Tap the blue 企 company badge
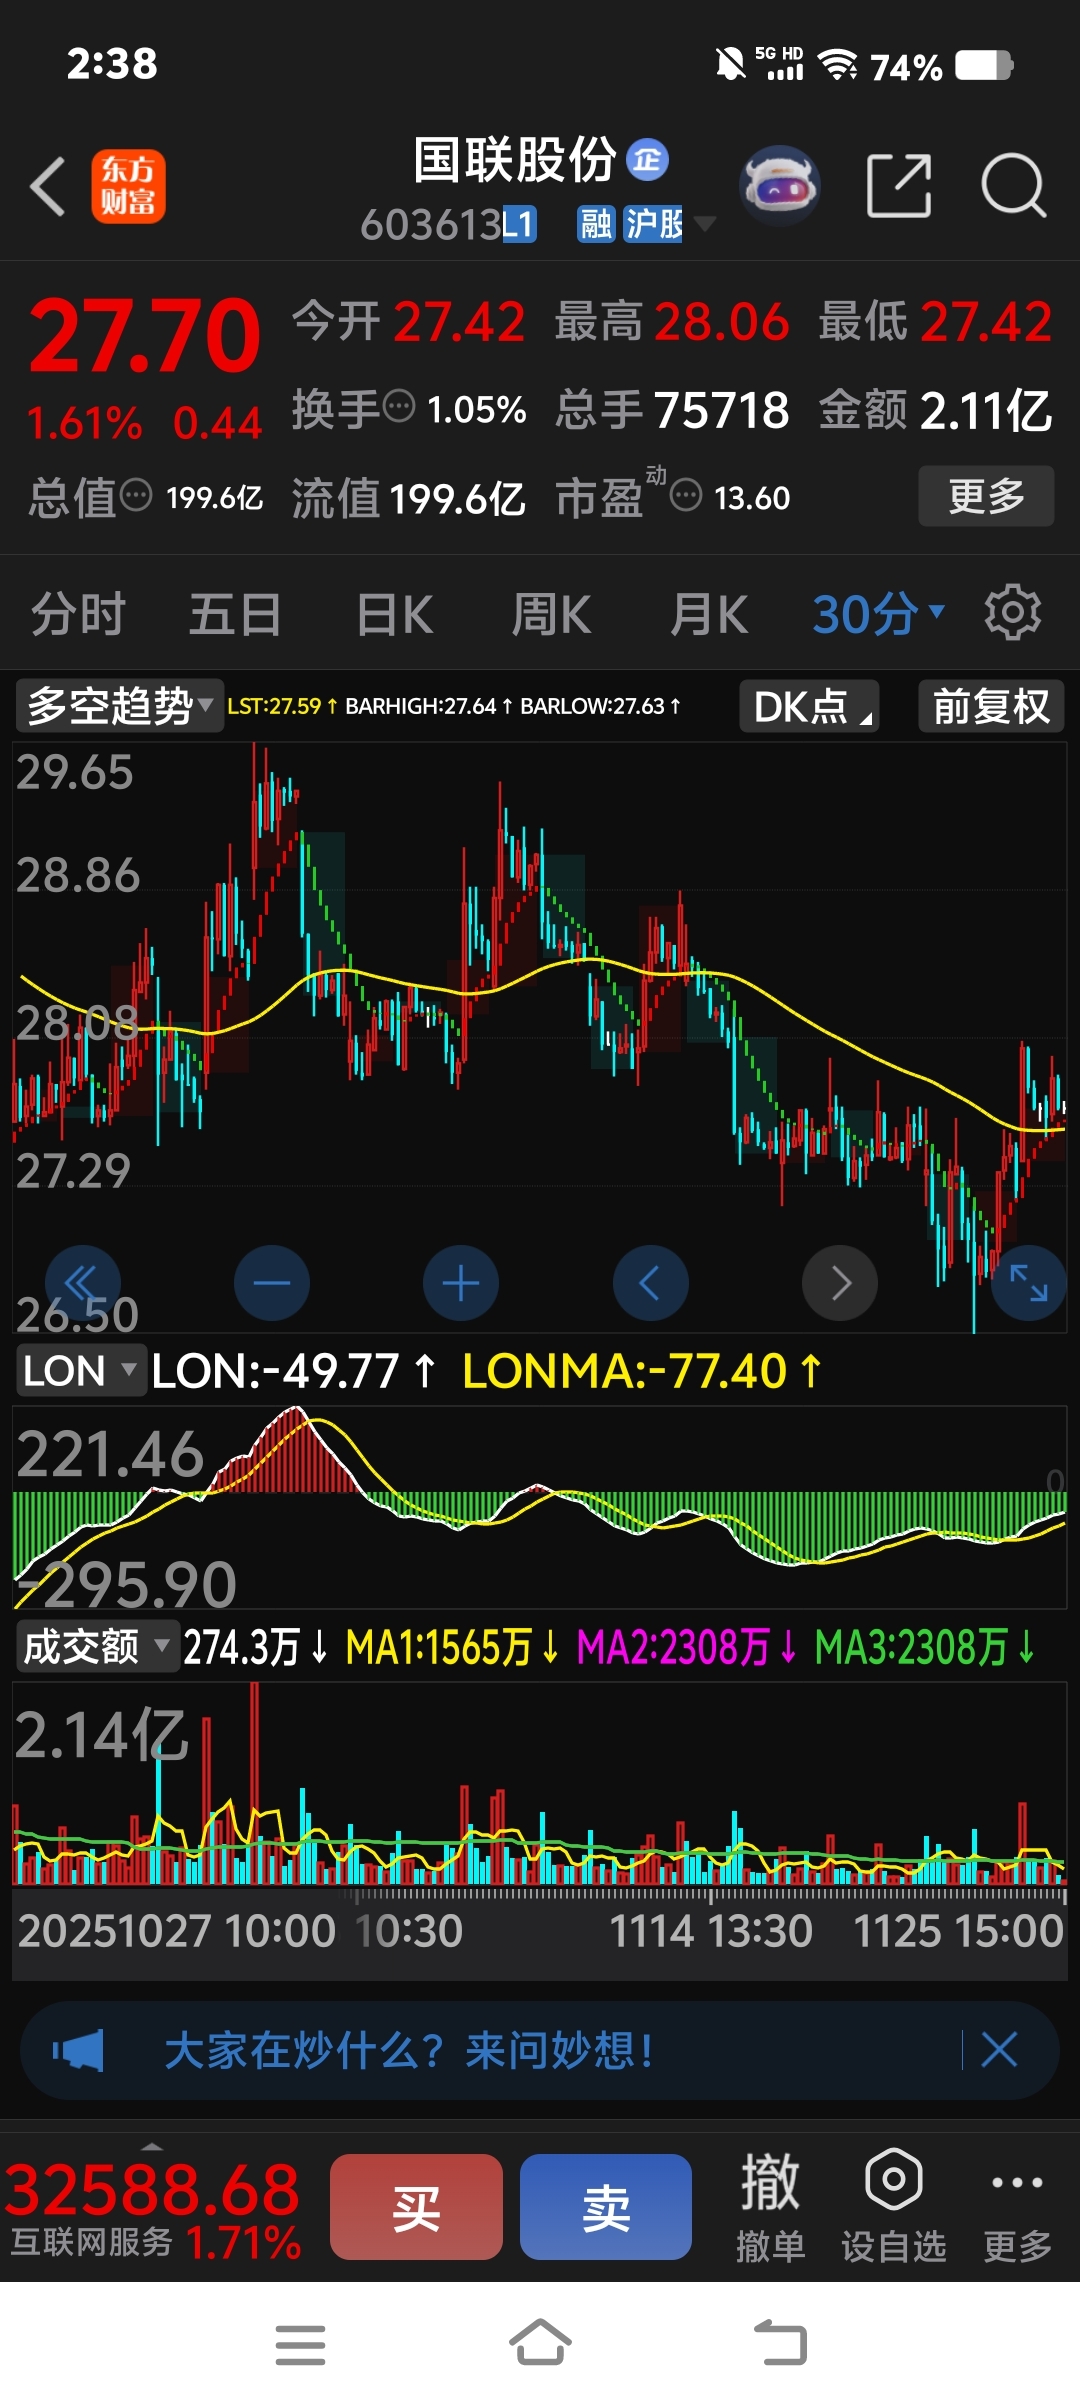Viewport: 1080px width, 2408px height. (647, 159)
